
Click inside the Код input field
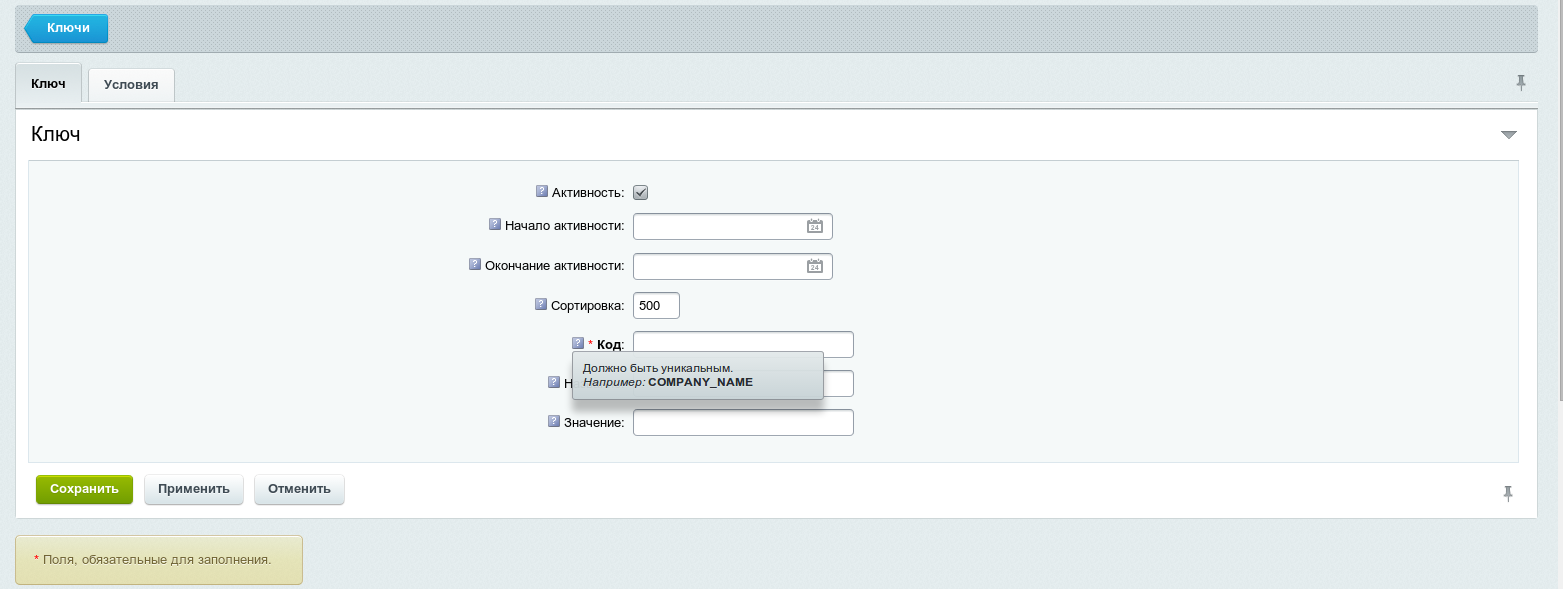click(x=742, y=343)
